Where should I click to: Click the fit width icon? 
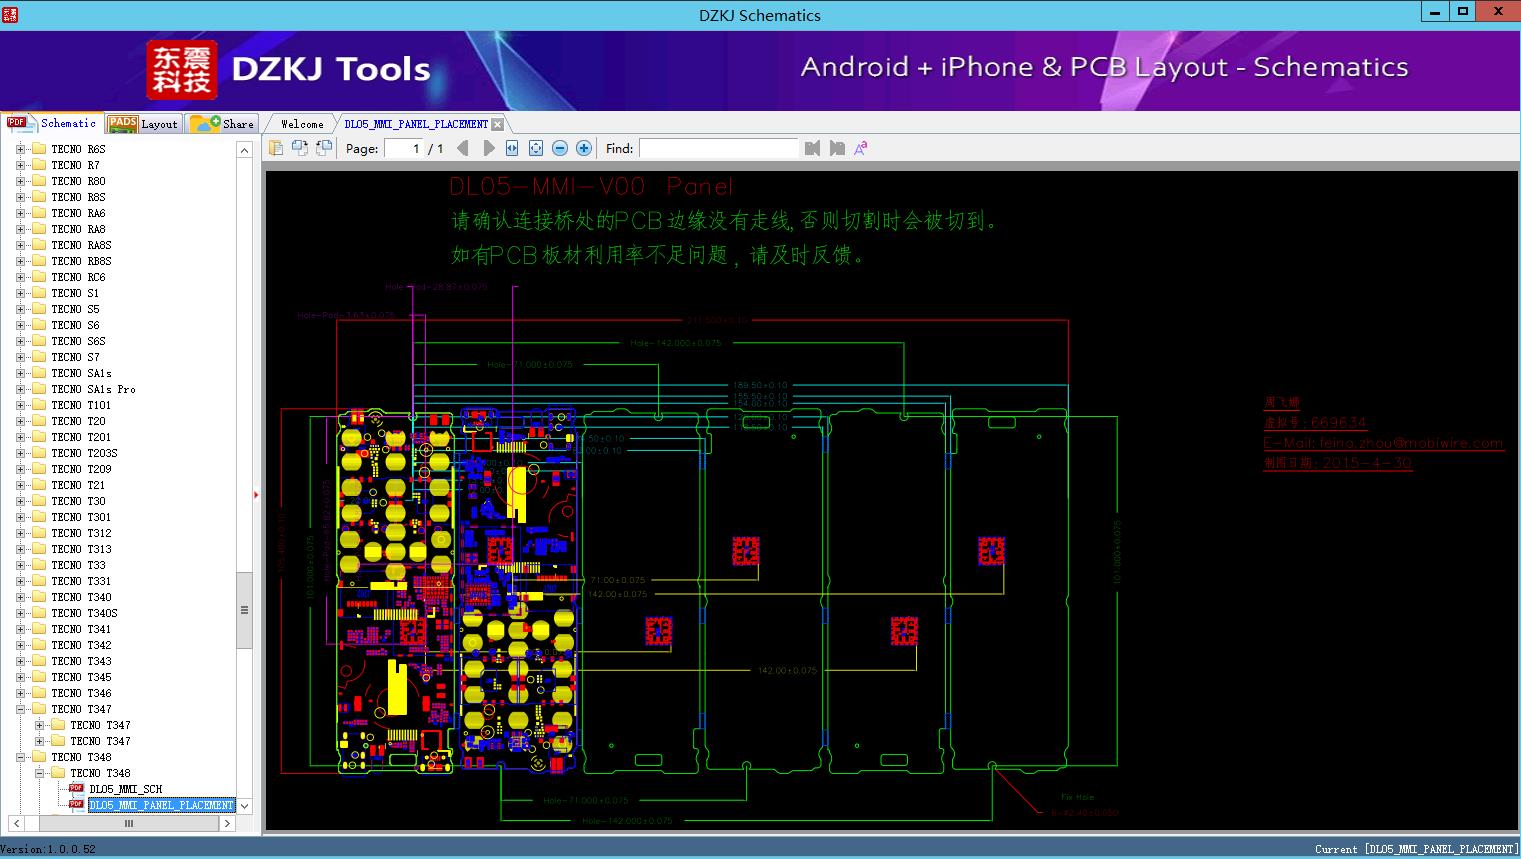(512, 148)
